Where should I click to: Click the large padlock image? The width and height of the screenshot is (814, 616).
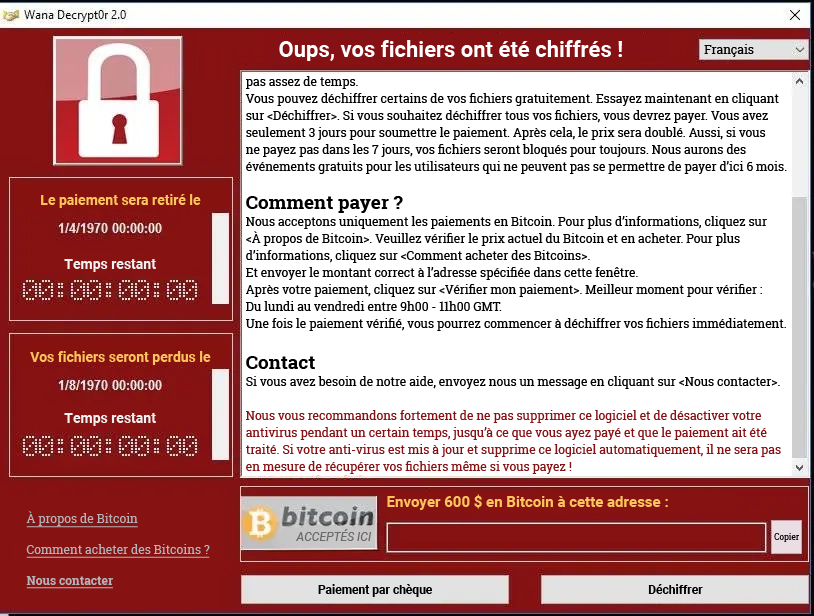[x=118, y=101]
